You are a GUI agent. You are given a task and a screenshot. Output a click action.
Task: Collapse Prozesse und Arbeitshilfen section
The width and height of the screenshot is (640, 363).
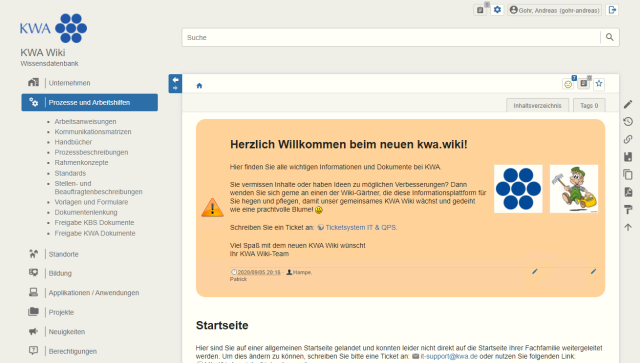[89, 102]
